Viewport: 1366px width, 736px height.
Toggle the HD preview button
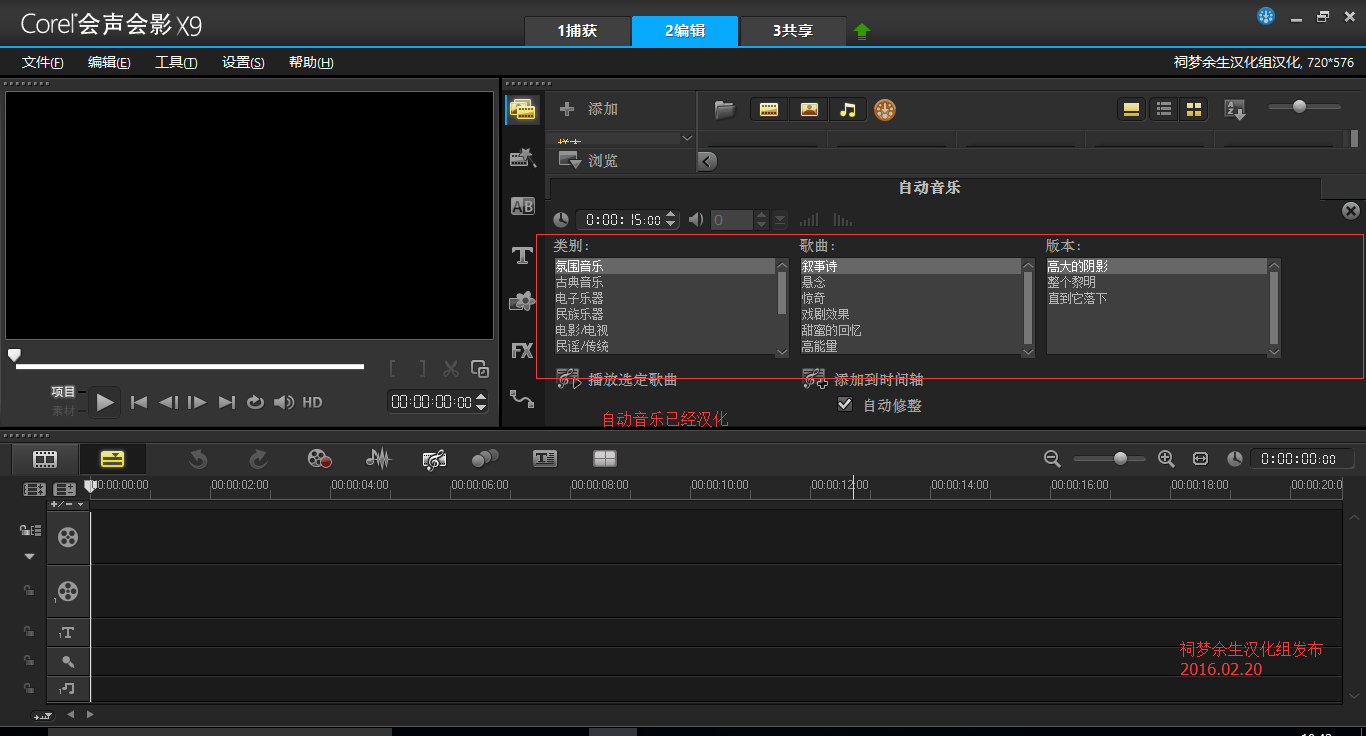(x=312, y=402)
